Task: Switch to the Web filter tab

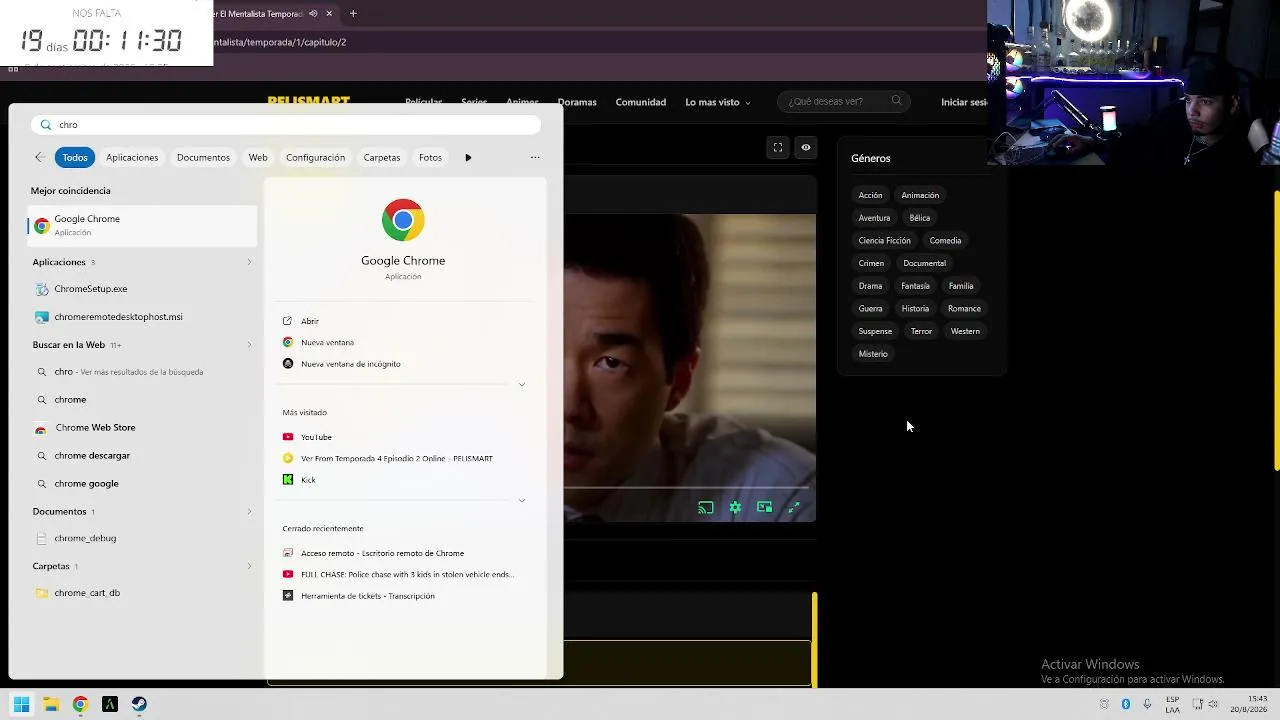Action: point(258,157)
